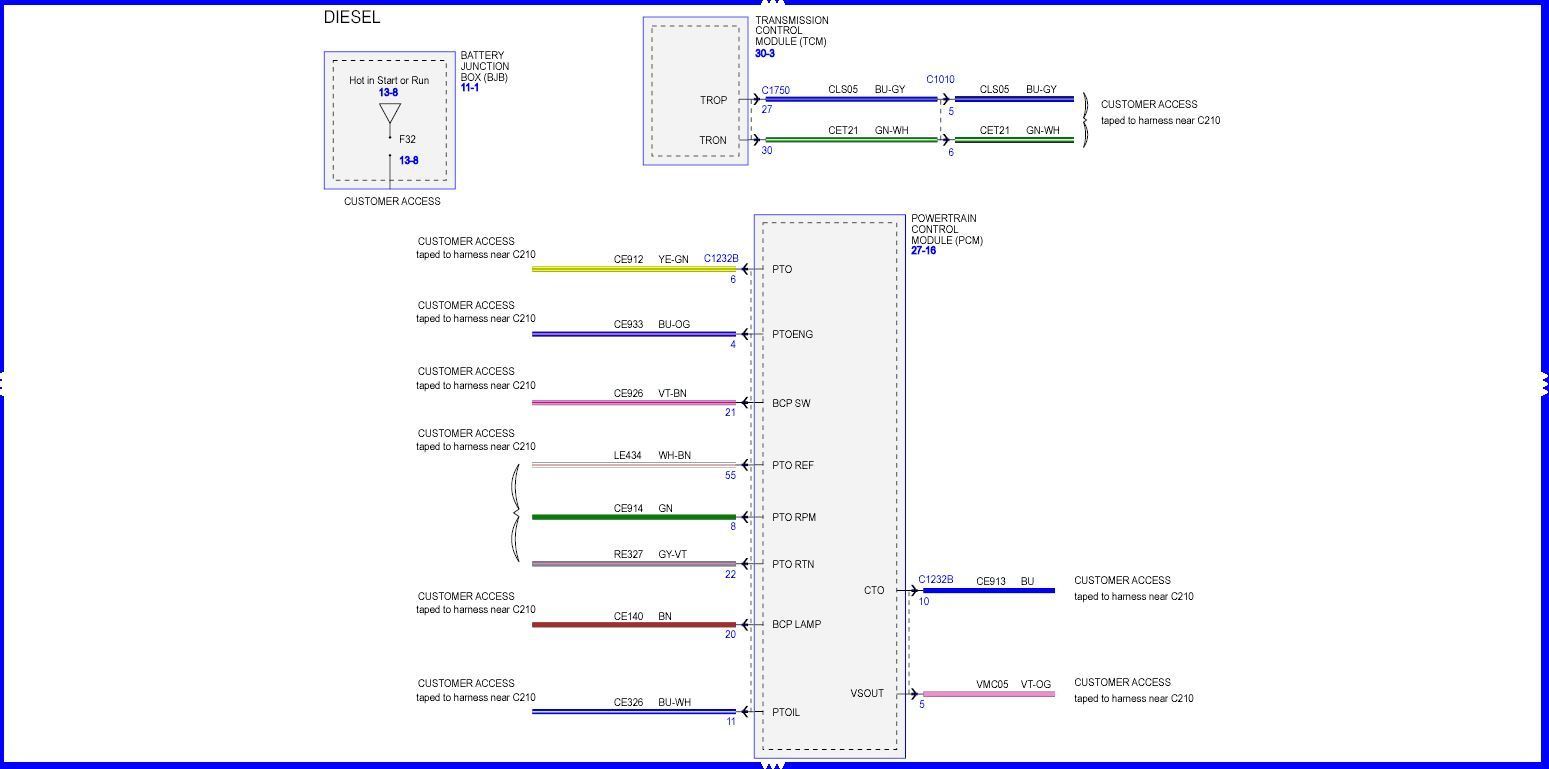Follow the 27-16 Powertrain Control Module link
The width and height of the screenshot is (1549, 769).
(x=923, y=251)
